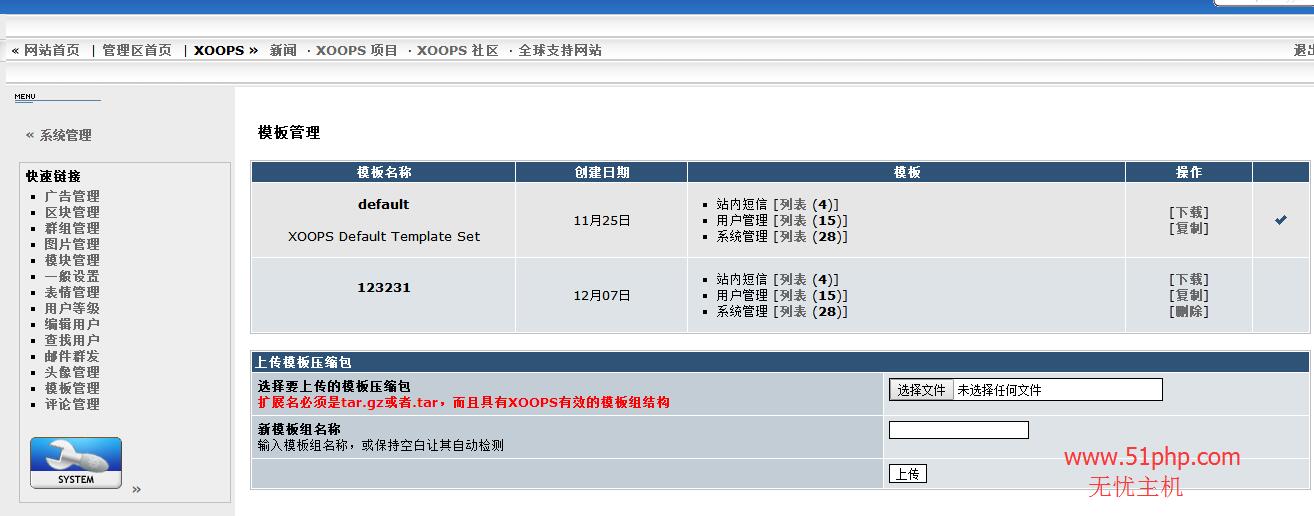Expand the 系统管理 sidebar heading
This screenshot has height=516, width=1314.
tap(65, 135)
